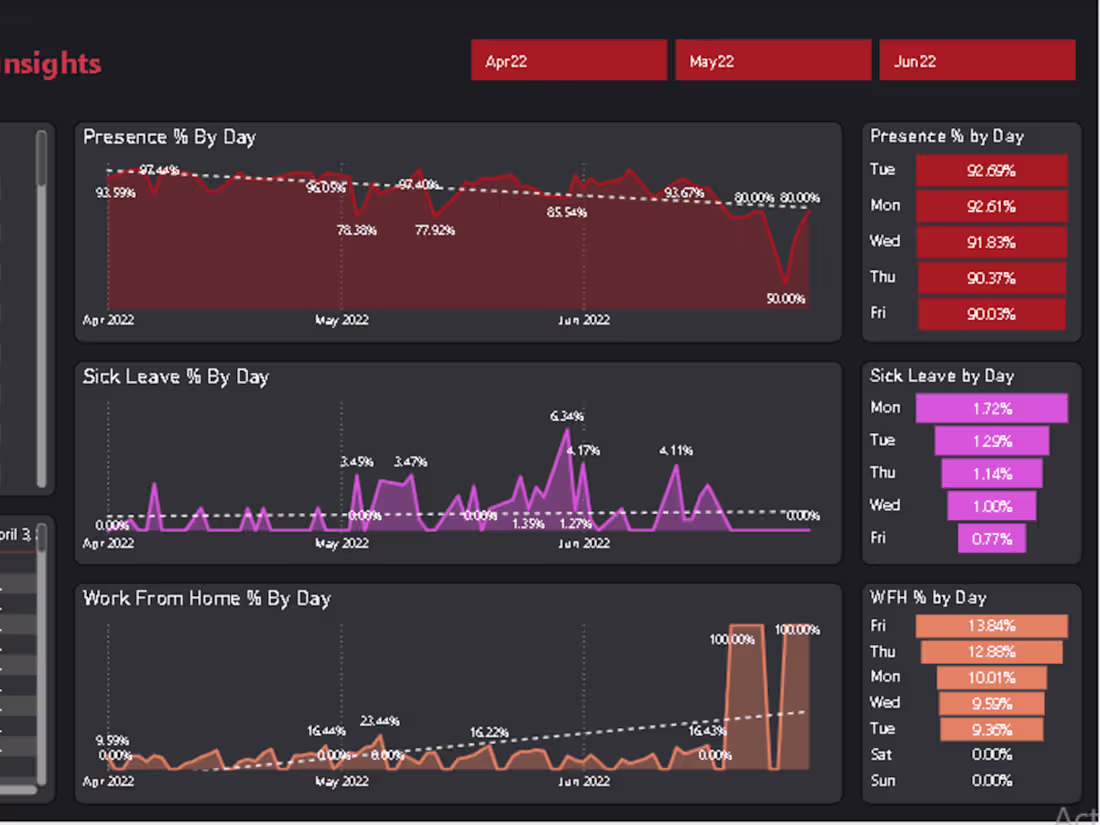Select the Apr22 month slicer

pos(568,60)
